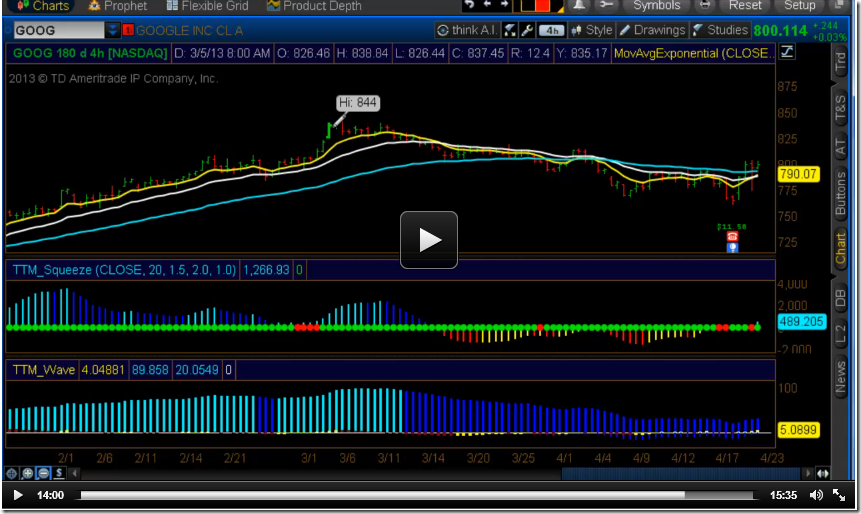The image size is (861, 514).
Task: Open the Symbols button
Action: pos(657,5)
